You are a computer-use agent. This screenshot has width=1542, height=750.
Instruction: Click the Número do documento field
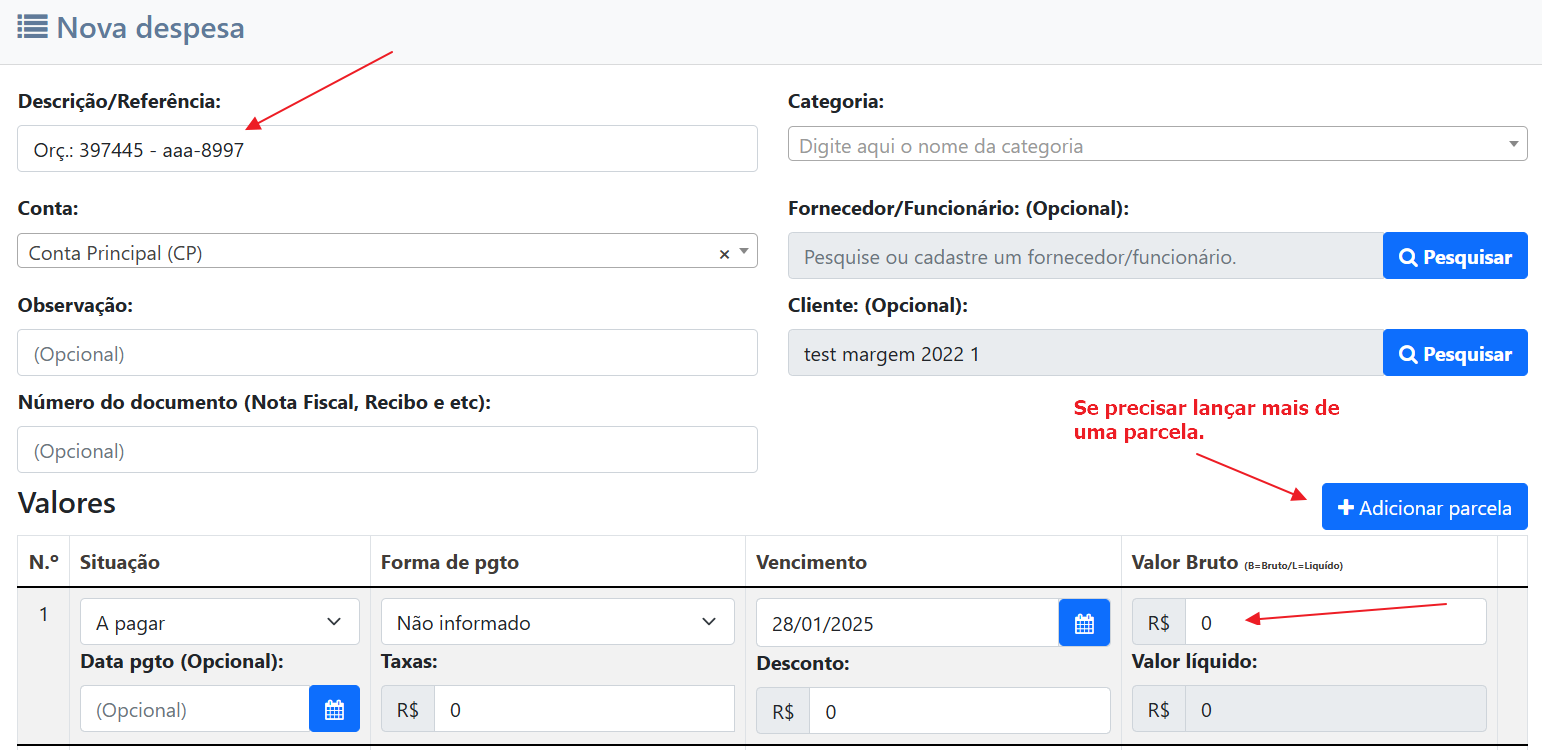point(387,451)
